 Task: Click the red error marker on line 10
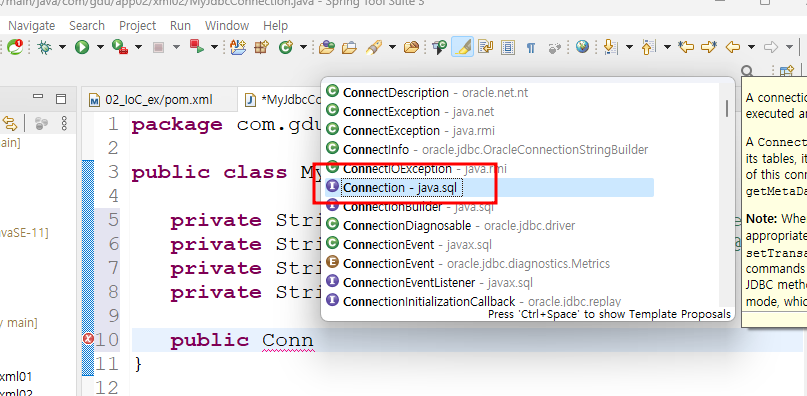tap(88, 339)
